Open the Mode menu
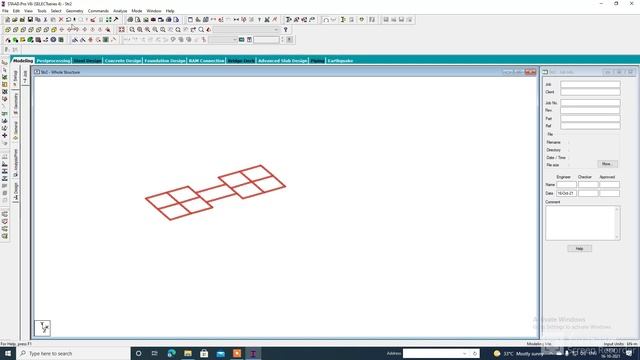Viewport: 640px width, 360px height. pyautogui.click(x=137, y=11)
